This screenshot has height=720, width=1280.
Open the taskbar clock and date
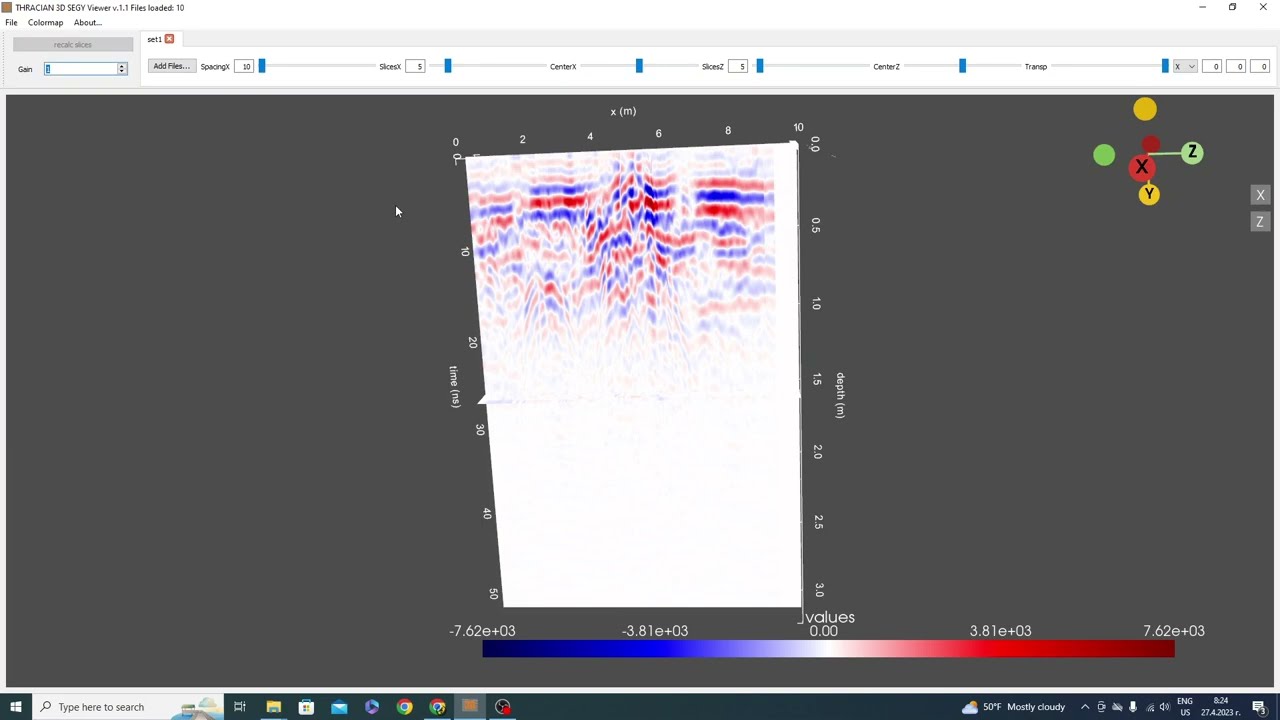(1220, 707)
